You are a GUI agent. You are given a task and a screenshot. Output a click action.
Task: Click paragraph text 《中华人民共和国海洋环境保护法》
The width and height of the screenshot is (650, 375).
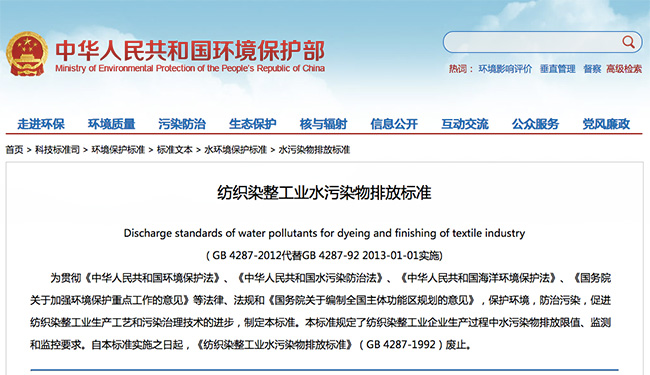click(478, 278)
